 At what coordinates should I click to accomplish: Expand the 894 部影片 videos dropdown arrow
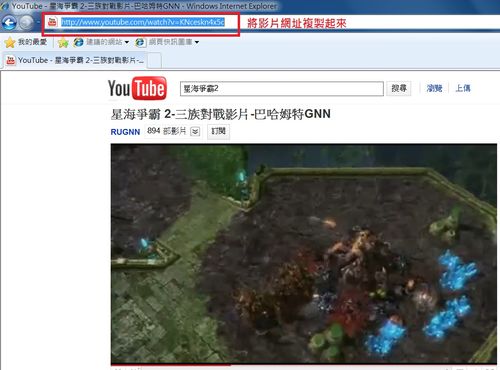pyautogui.click(x=195, y=132)
